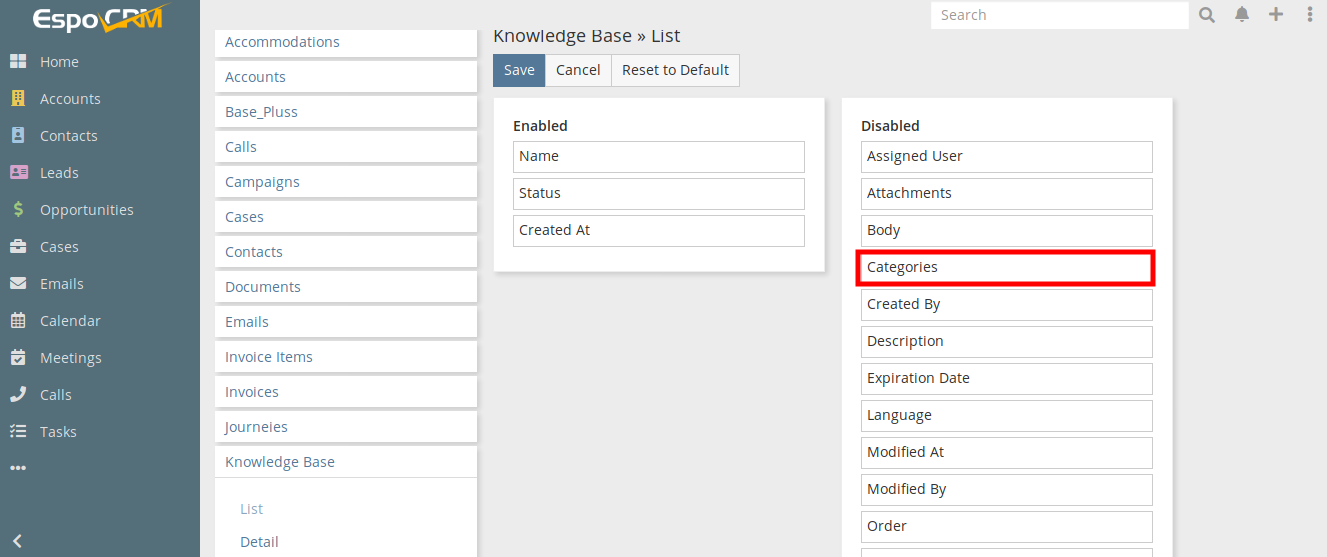Show more navigation items via ellipsis
The width and height of the screenshot is (1327, 557).
(18, 467)
